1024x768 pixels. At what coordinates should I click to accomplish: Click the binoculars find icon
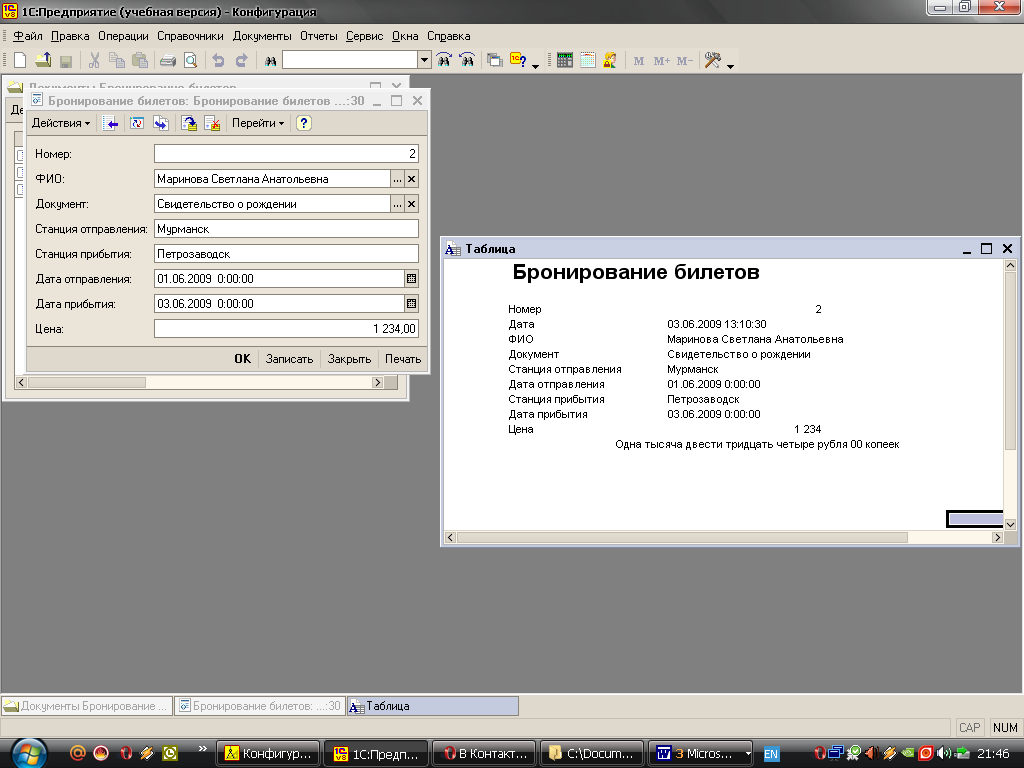(270, 61)
